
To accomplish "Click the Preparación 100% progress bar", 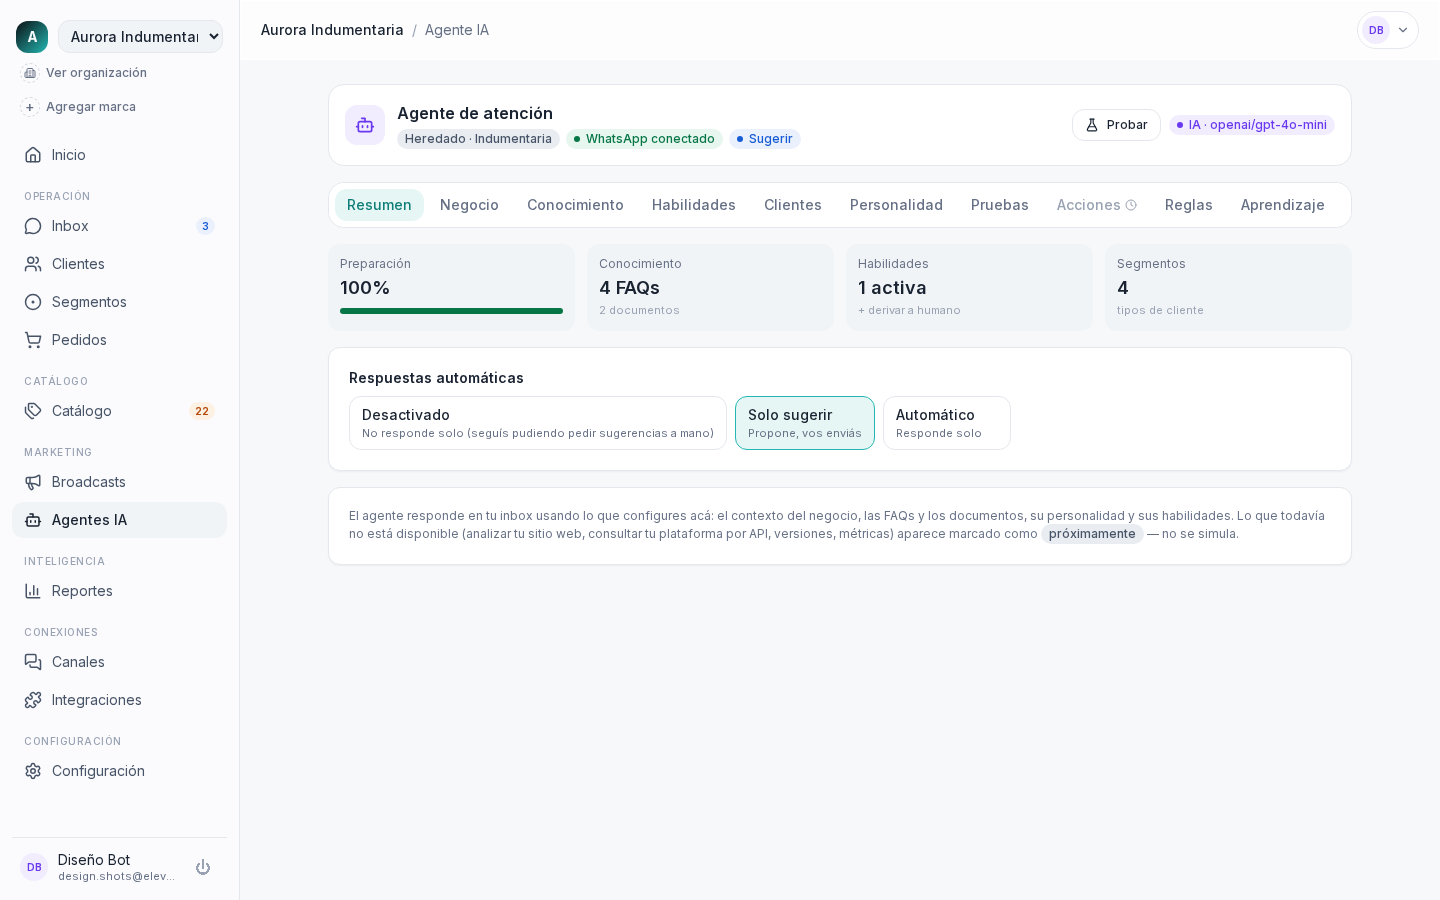I will pos(451,311).
